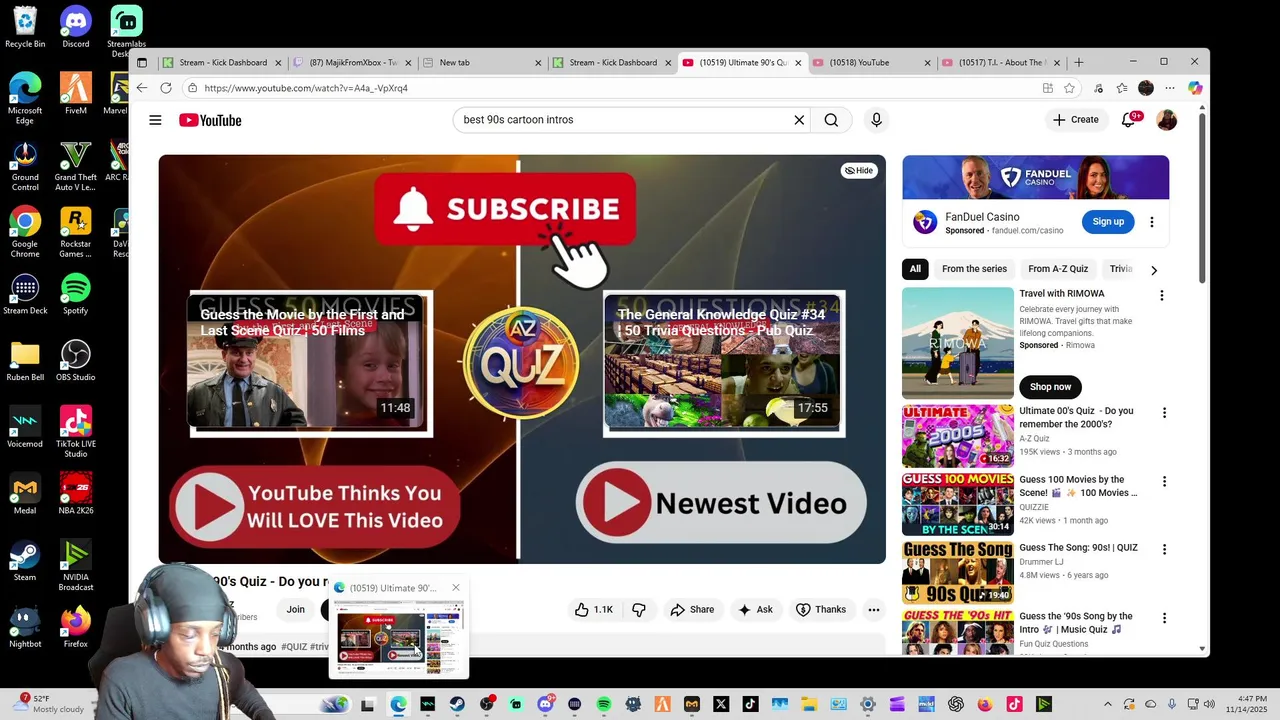Open YouTube account avatar menu
The height and width of the screenshot is (720, 1280).
1167,120
